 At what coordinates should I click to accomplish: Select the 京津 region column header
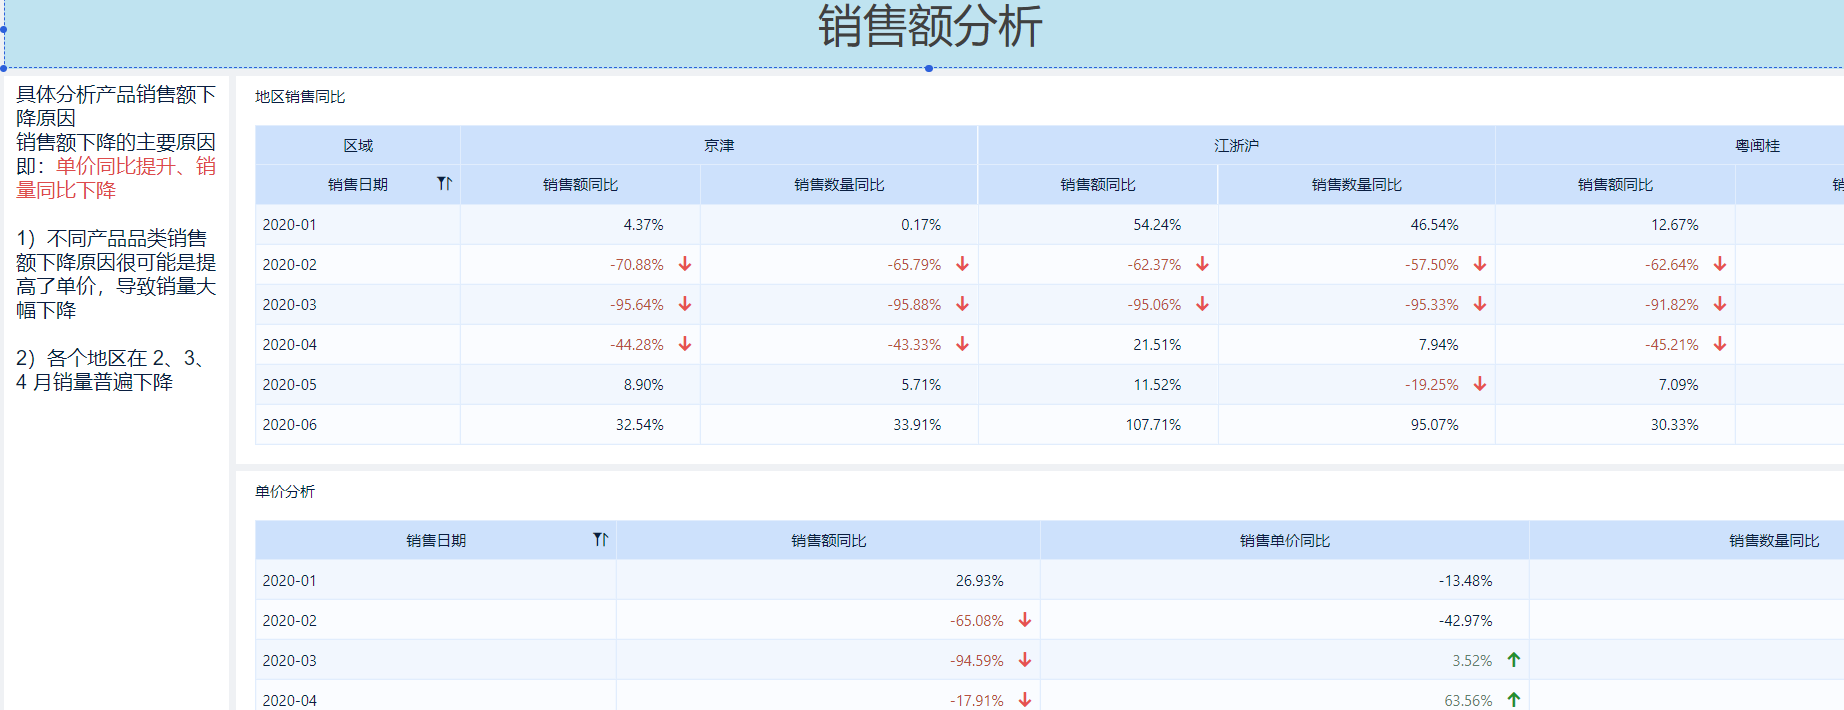point(718,145)
